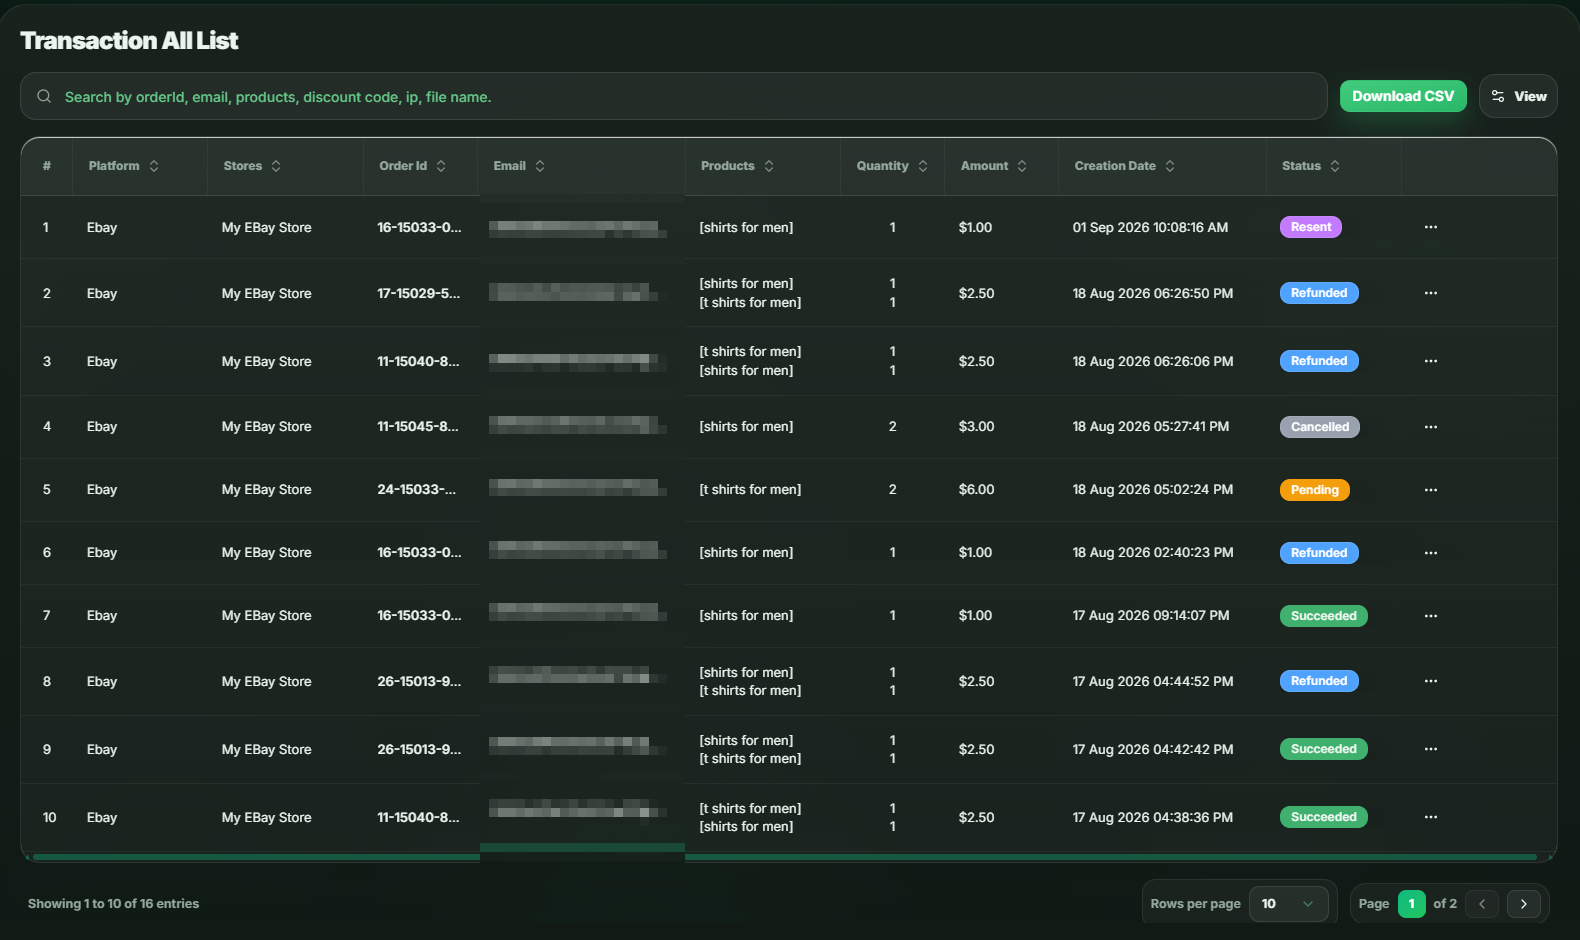Open actions menu for row 7
Image resolution: width=1580 pixels, height=940 pixels.
pos(1431,616)
